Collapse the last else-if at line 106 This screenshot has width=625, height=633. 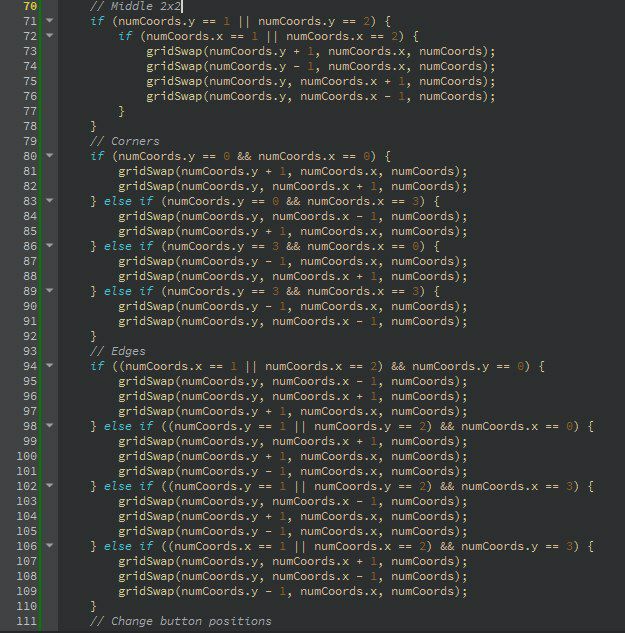50,545
